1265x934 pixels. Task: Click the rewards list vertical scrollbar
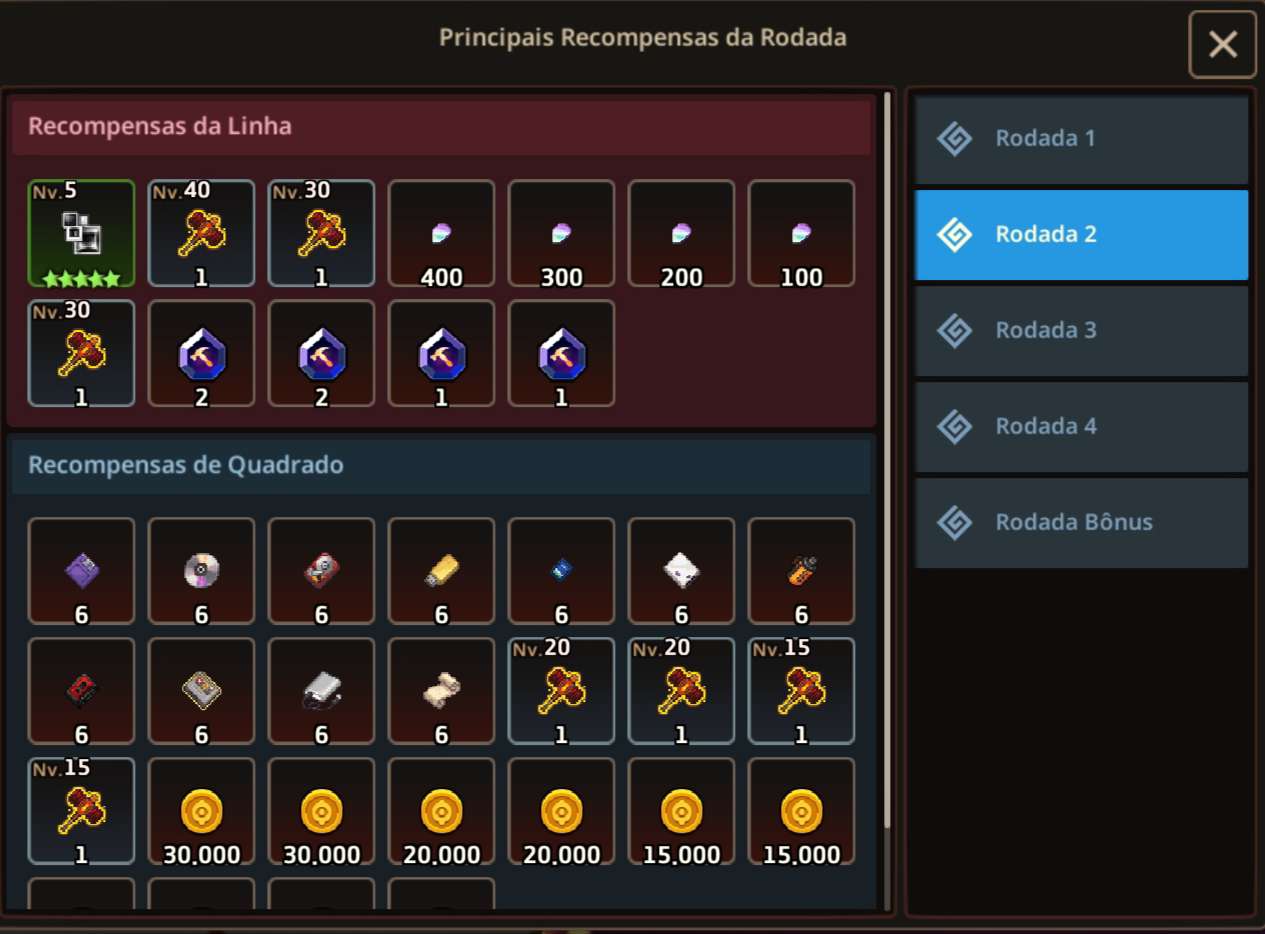pos(887,460)
